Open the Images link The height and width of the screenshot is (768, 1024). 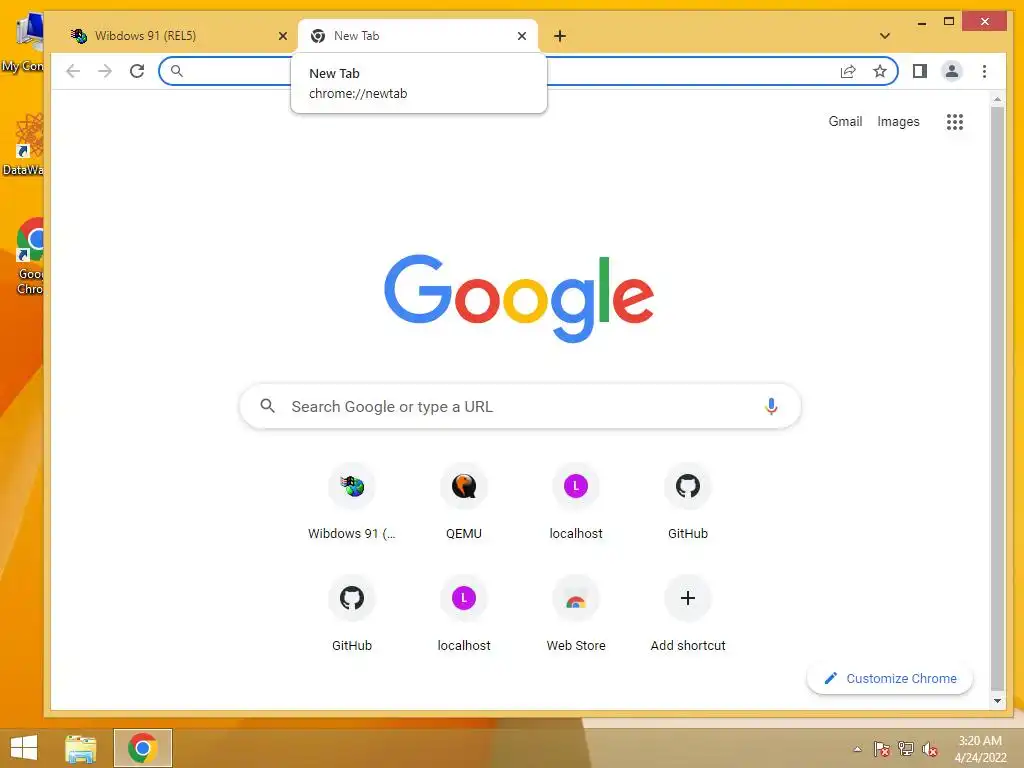click(x=898, y=121)
